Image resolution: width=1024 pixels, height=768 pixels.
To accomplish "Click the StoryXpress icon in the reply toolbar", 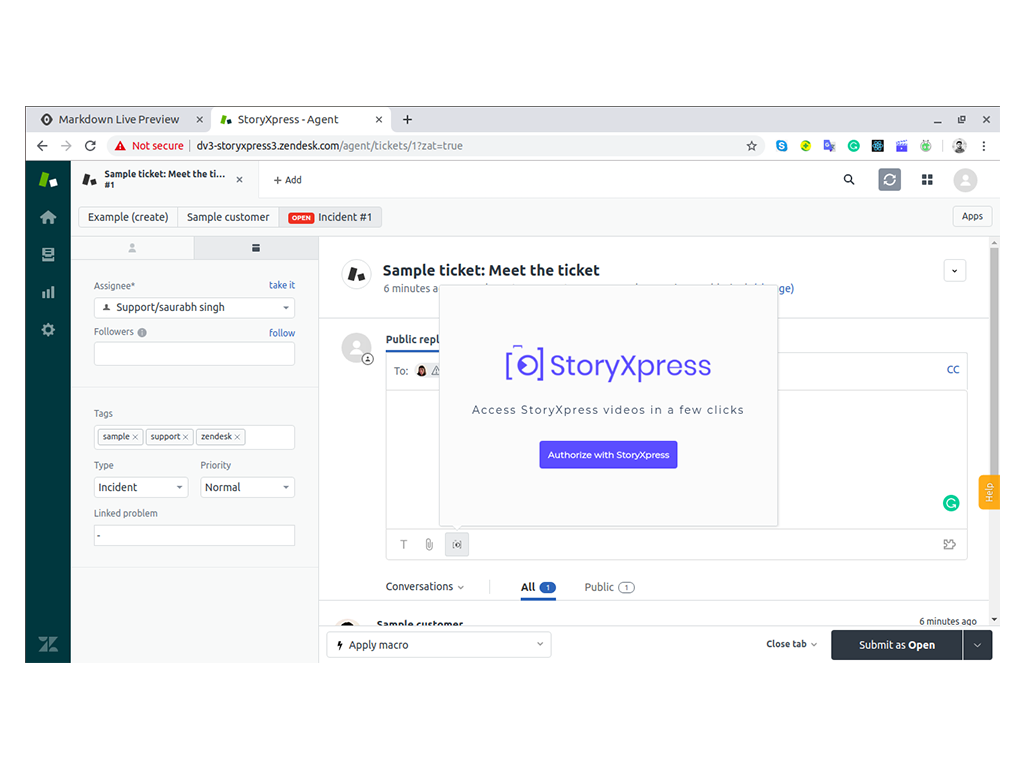I will pyautogui.click(x=456, y=545).
